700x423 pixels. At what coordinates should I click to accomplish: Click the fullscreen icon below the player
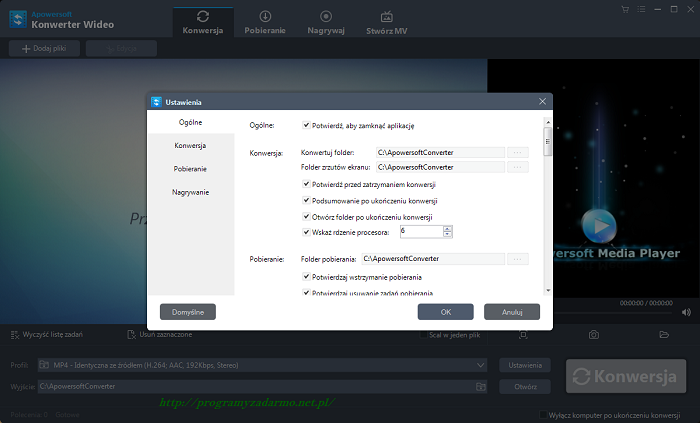click(x=524, y=334)
